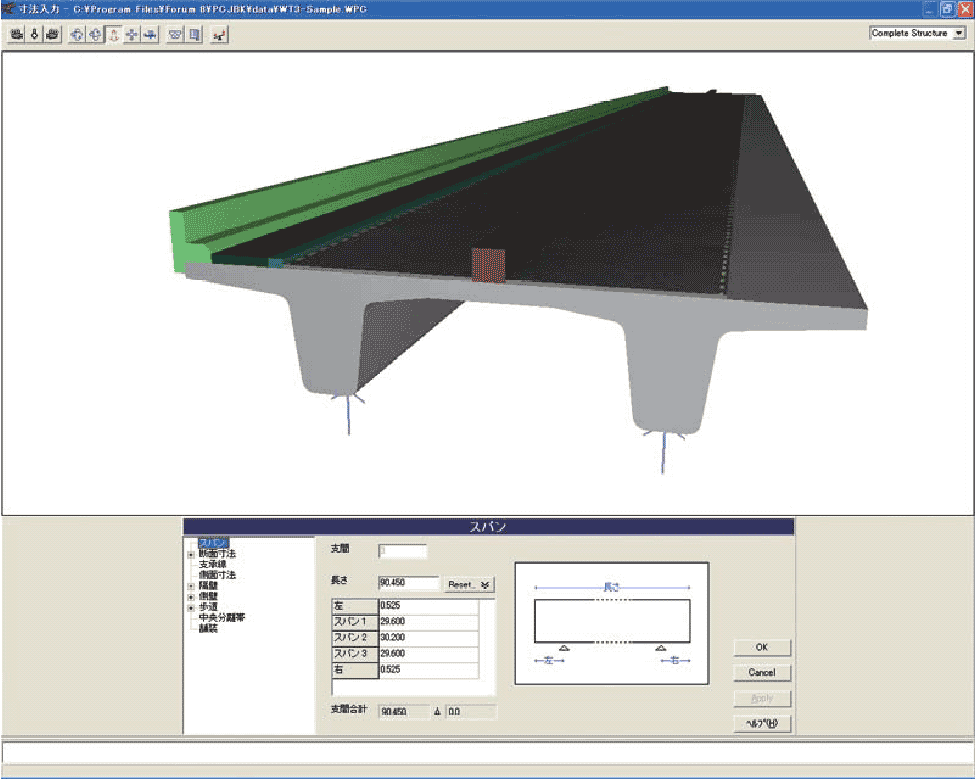
Task: Click the first blue rotate view icon
Action: point(77,35)
